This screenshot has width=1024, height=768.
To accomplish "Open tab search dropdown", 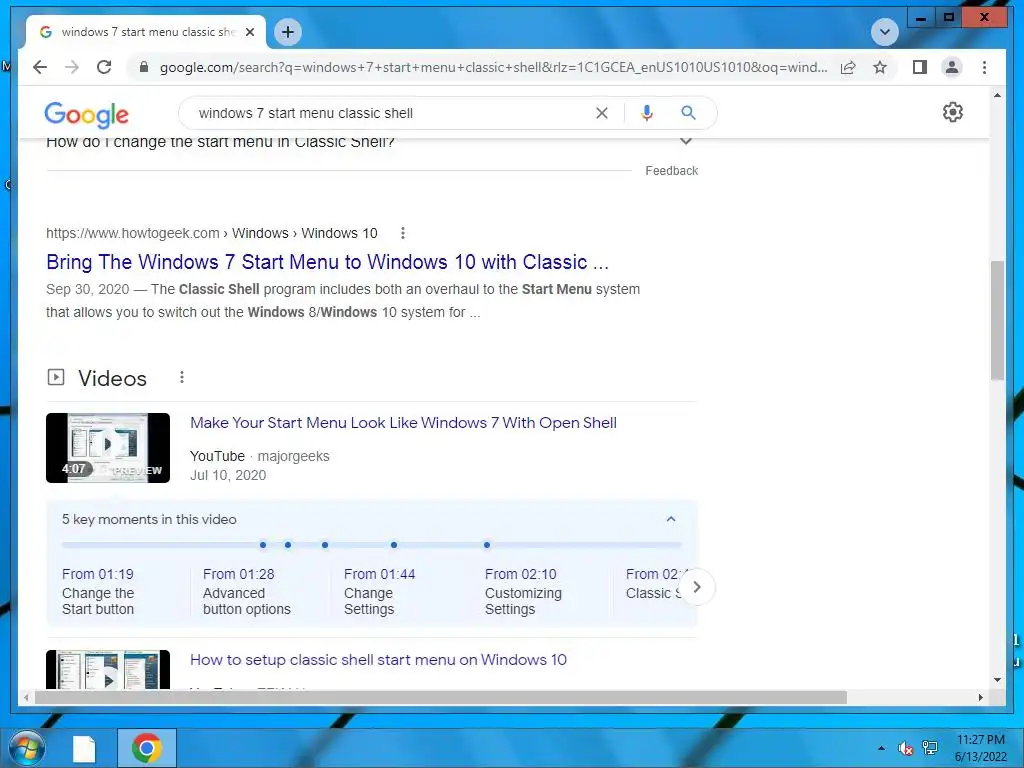I will (x=884, y=32).
